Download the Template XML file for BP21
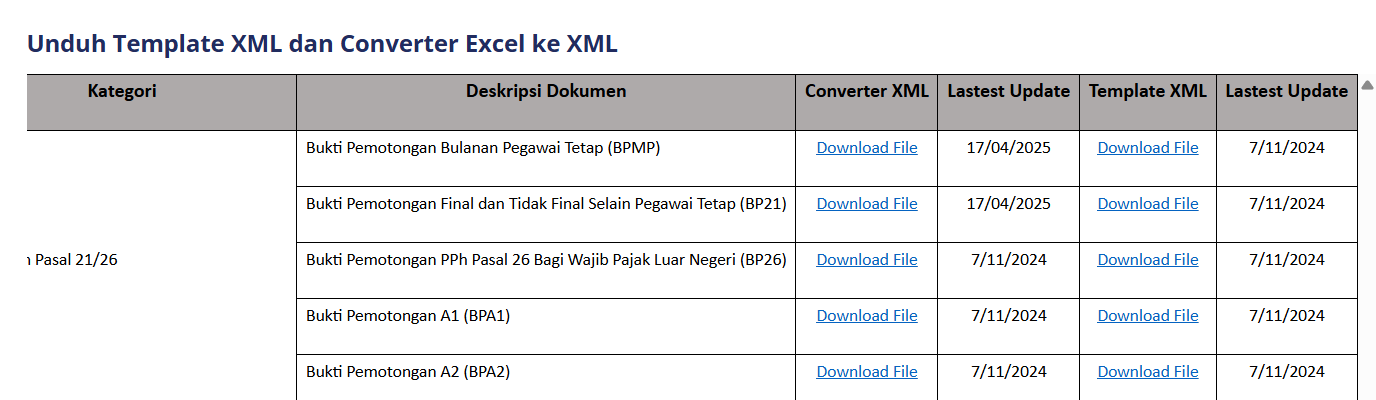 point(1147,204)
